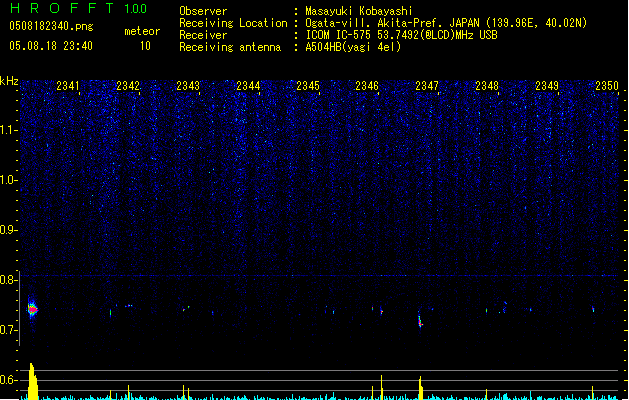Click the date stamp 05.08.18 23:40
629x400 pixels.
[51, 46]
